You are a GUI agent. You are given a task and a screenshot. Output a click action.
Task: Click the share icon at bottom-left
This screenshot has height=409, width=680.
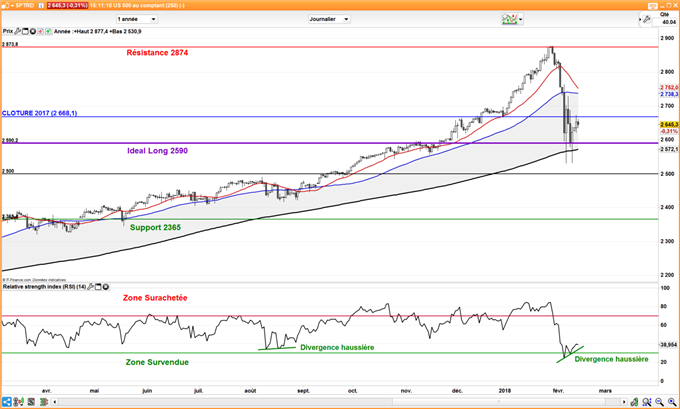(7, 402)
